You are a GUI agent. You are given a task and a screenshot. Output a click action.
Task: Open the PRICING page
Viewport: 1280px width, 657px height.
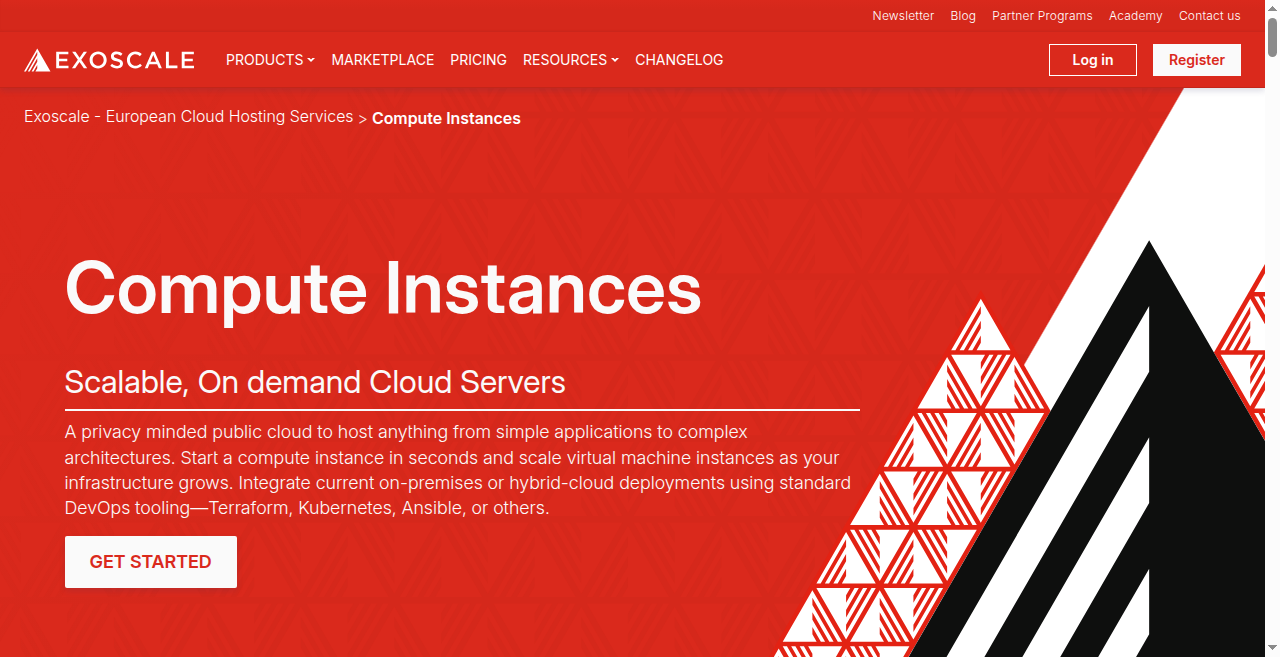(x=478, y=60)
